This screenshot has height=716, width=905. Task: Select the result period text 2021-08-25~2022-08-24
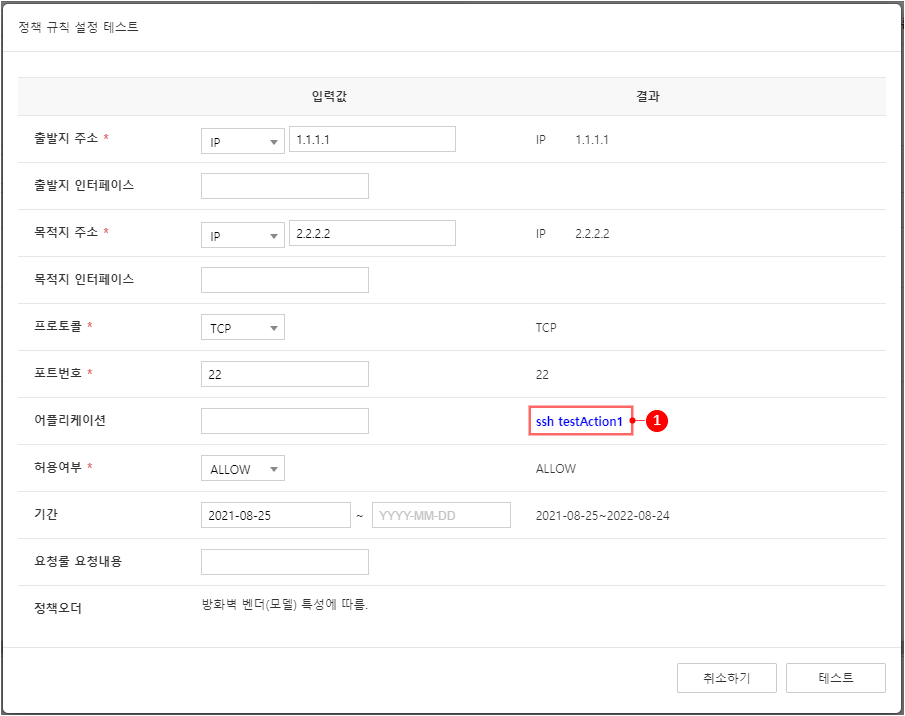[x=603, y=516]
